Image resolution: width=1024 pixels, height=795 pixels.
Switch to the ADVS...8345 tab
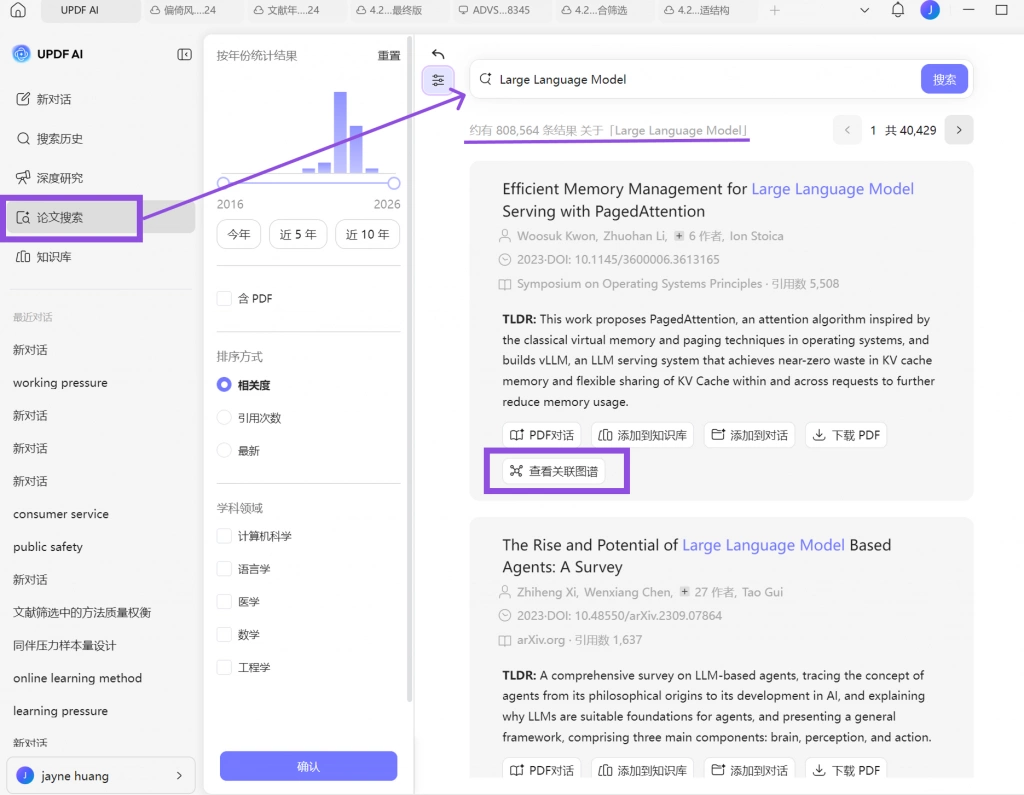(x=494, y=10)
